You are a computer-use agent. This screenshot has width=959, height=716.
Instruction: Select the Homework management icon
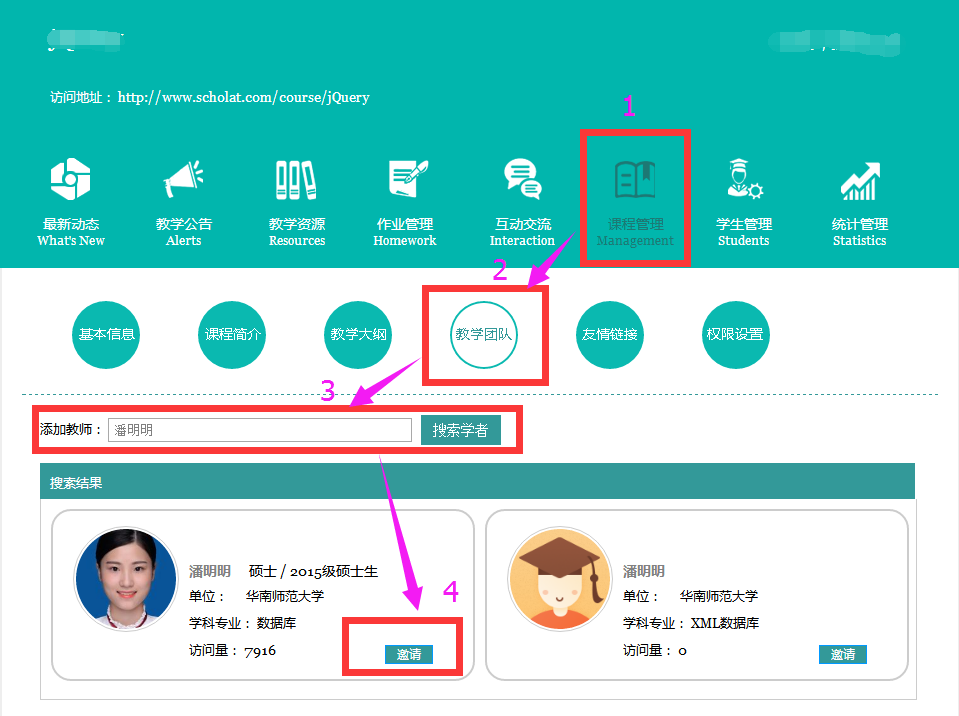[x=407, y=181]
